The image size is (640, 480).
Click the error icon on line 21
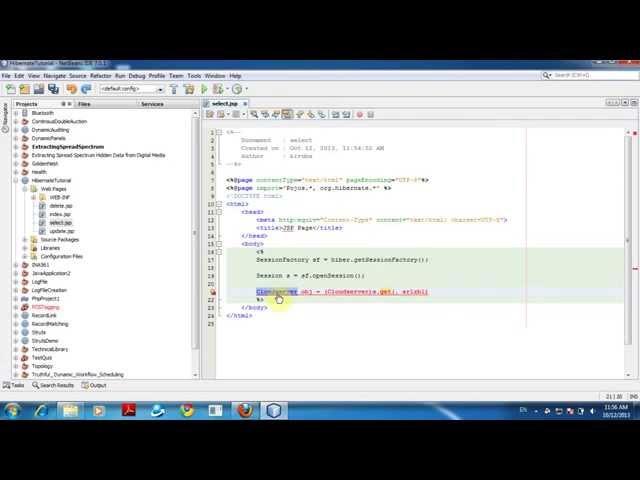coord(213,292)
